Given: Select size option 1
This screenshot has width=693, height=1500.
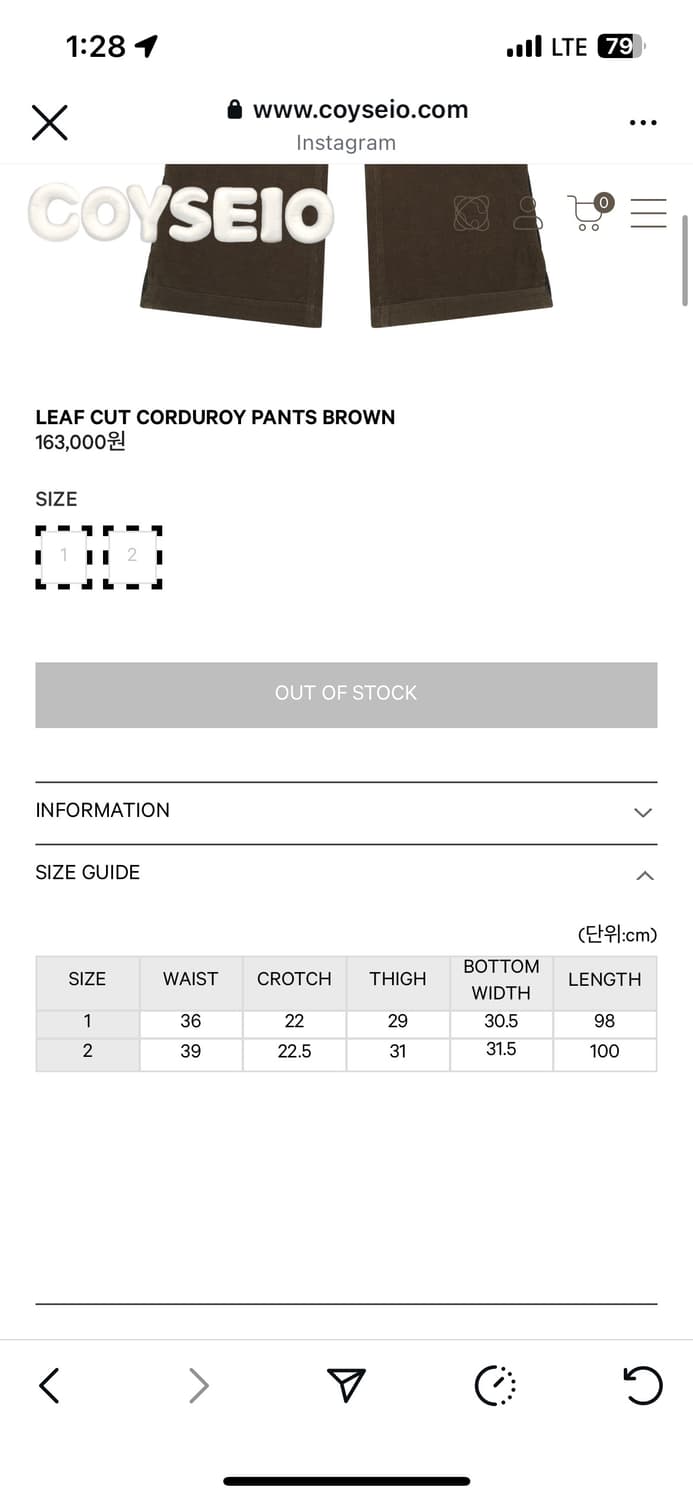Looking at the screenshot, I should point(64,556).
